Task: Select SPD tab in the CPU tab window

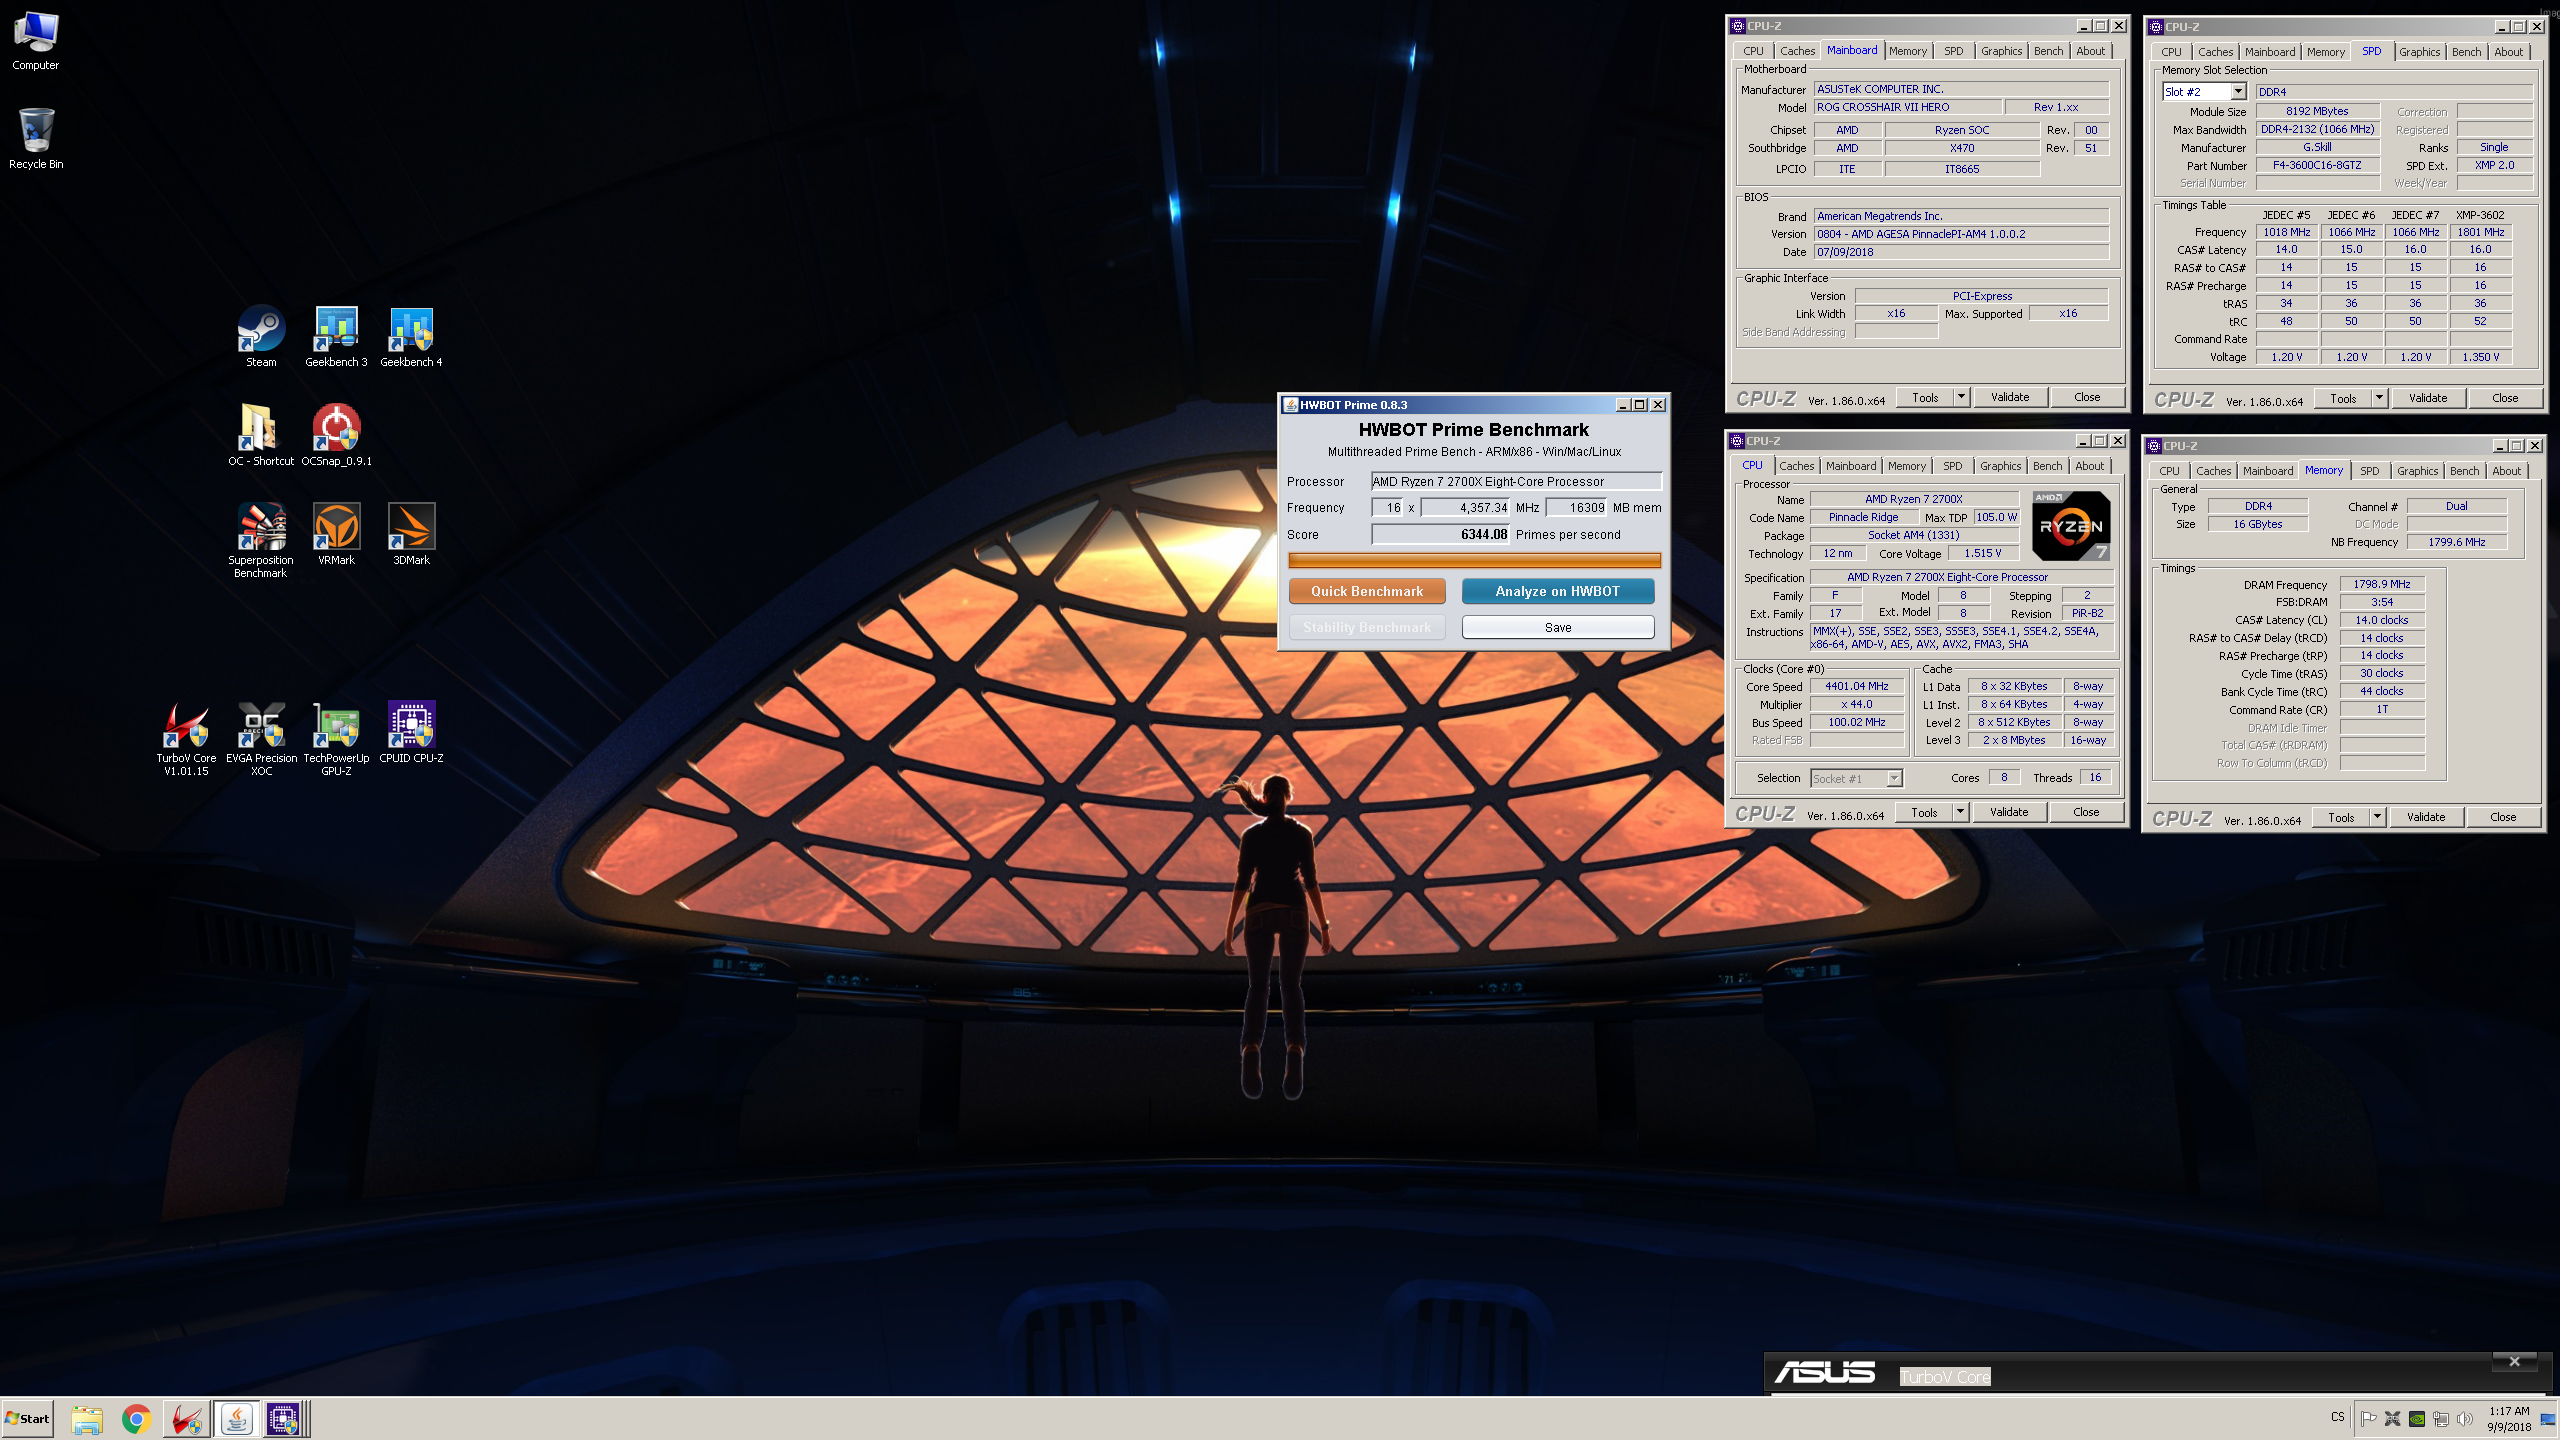Action: click(1952, 466)
